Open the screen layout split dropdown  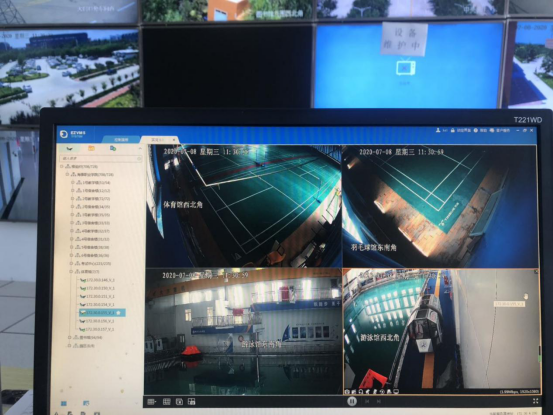pyautogui.click(x=152, y=402)
